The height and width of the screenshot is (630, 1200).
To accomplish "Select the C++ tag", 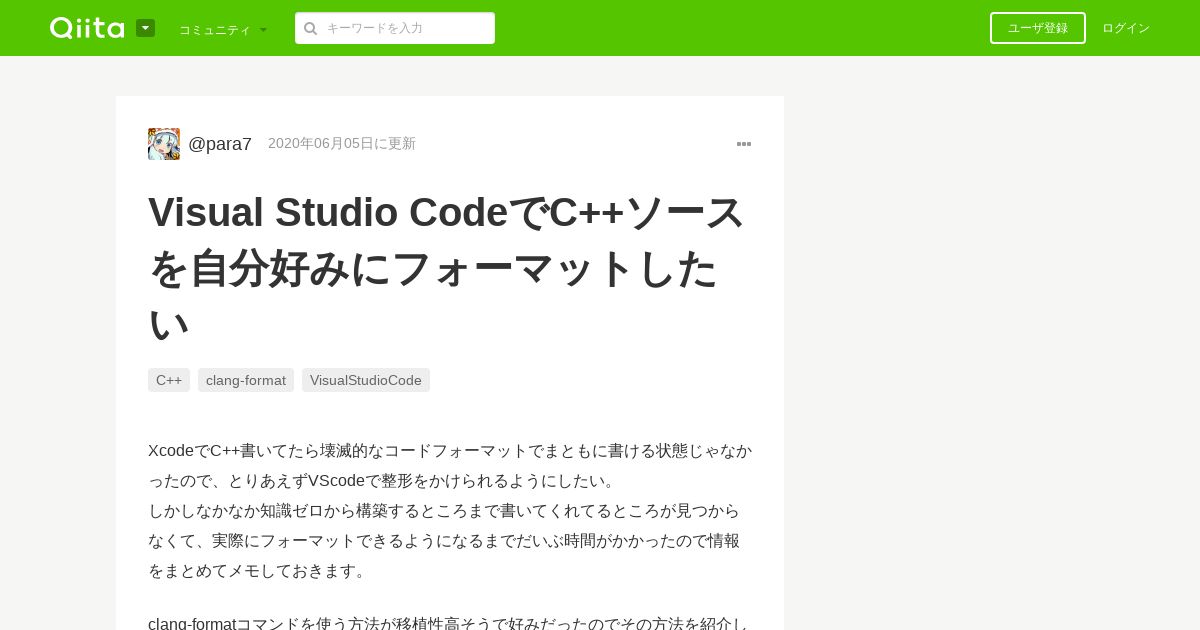I will (x=169, y=380).
